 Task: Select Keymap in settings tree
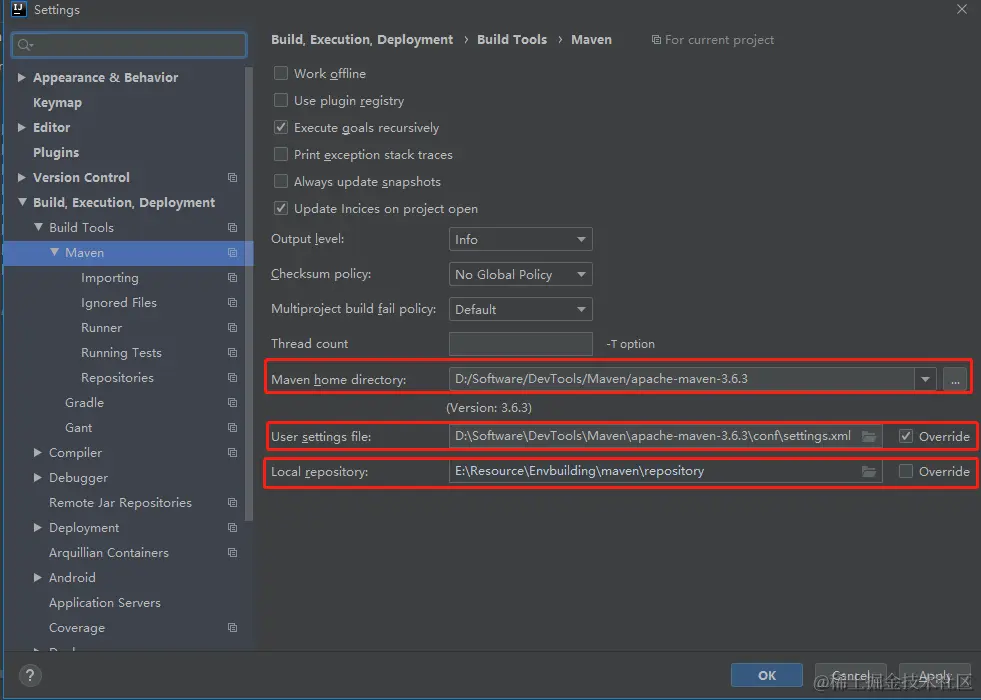pos(58,103)
